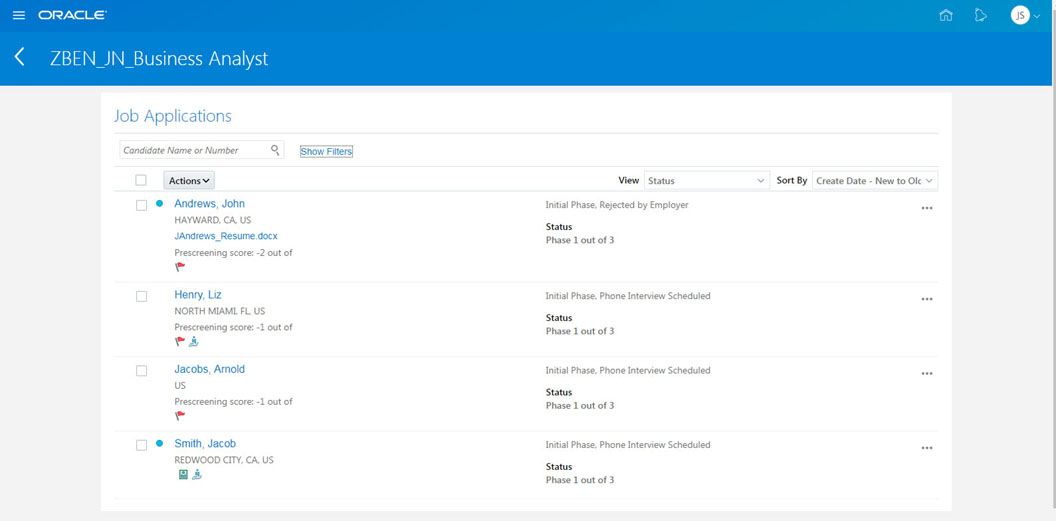Click 'Initial Phase, Rejected by Employer' text

point(617,205)
